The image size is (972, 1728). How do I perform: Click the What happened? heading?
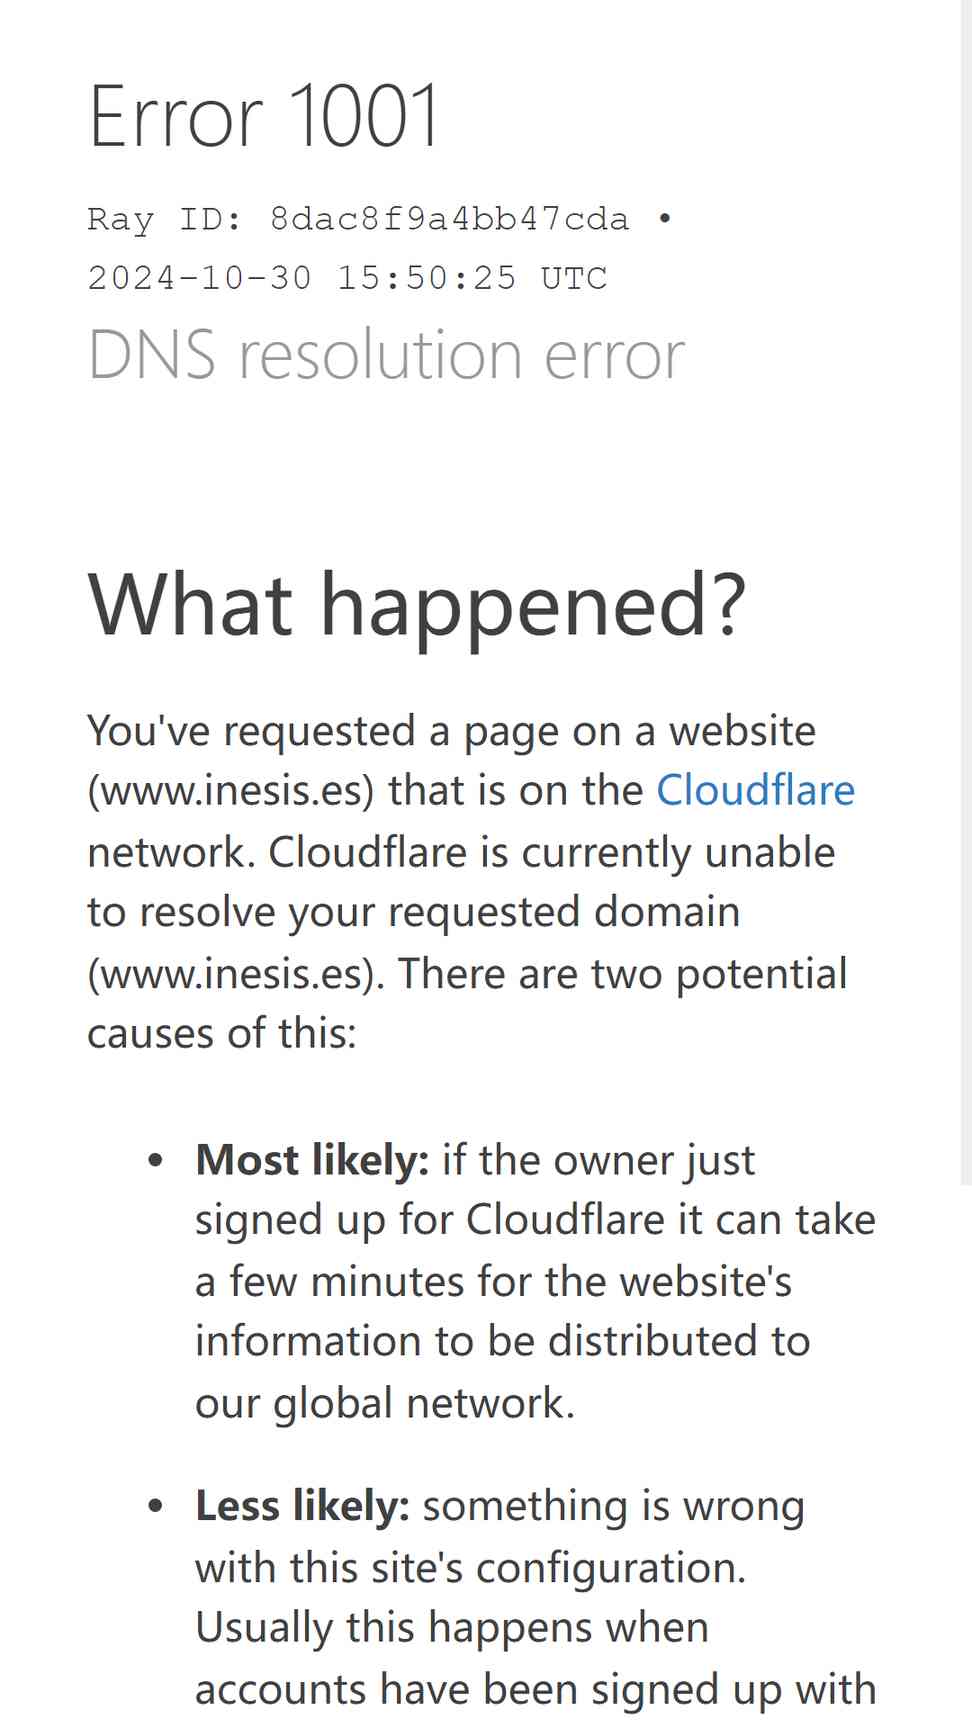pyautogui.click(x=417, y=606)
